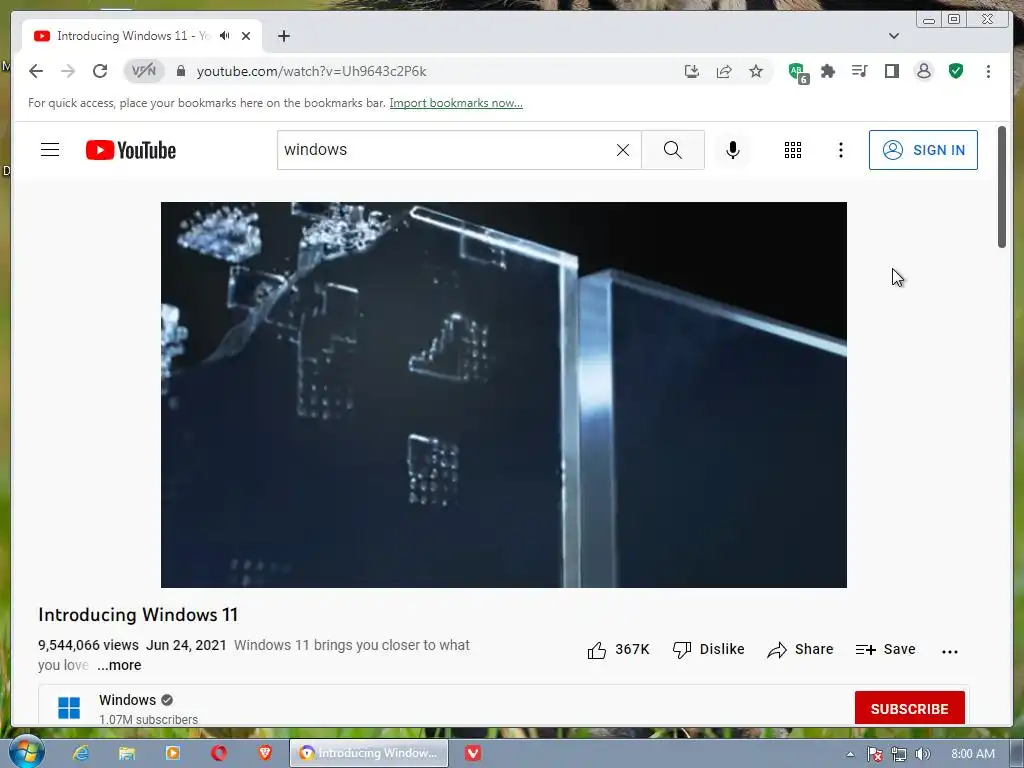Close the Introducing Windows 11 tab
This screenshot has width=1024, height=768.
coord(246,36)
